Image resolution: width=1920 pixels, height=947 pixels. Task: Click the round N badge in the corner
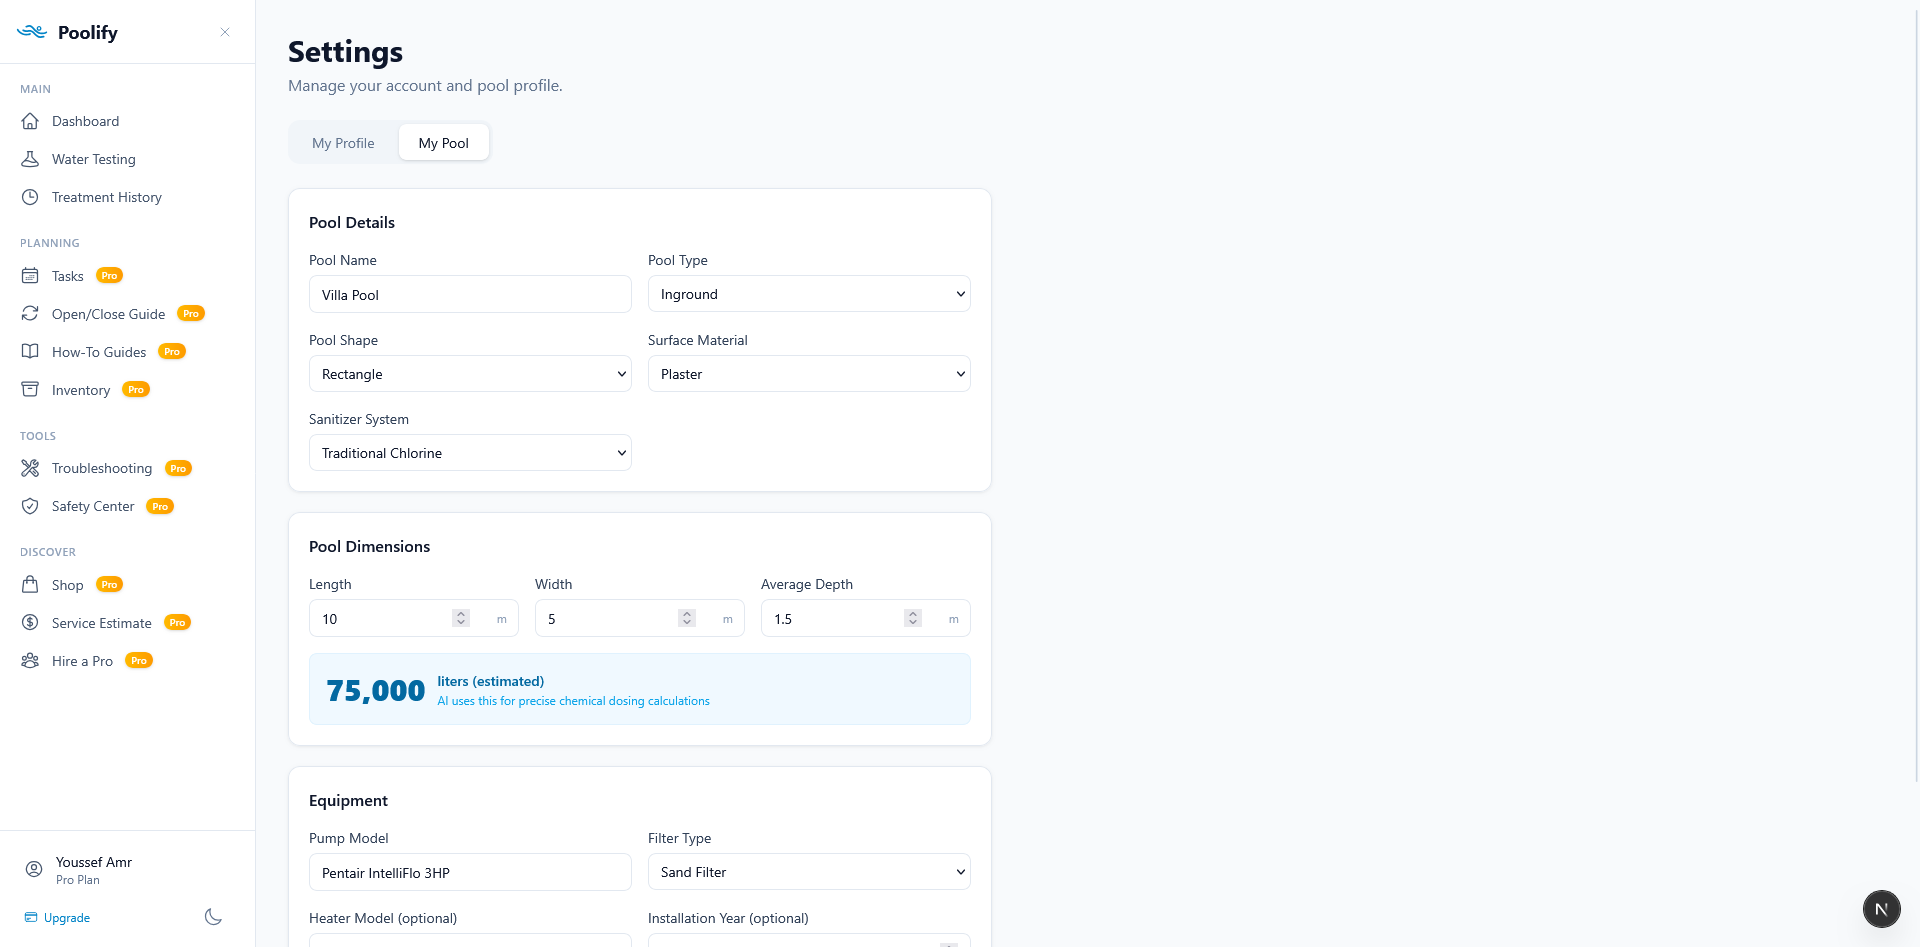point(1881,909)
